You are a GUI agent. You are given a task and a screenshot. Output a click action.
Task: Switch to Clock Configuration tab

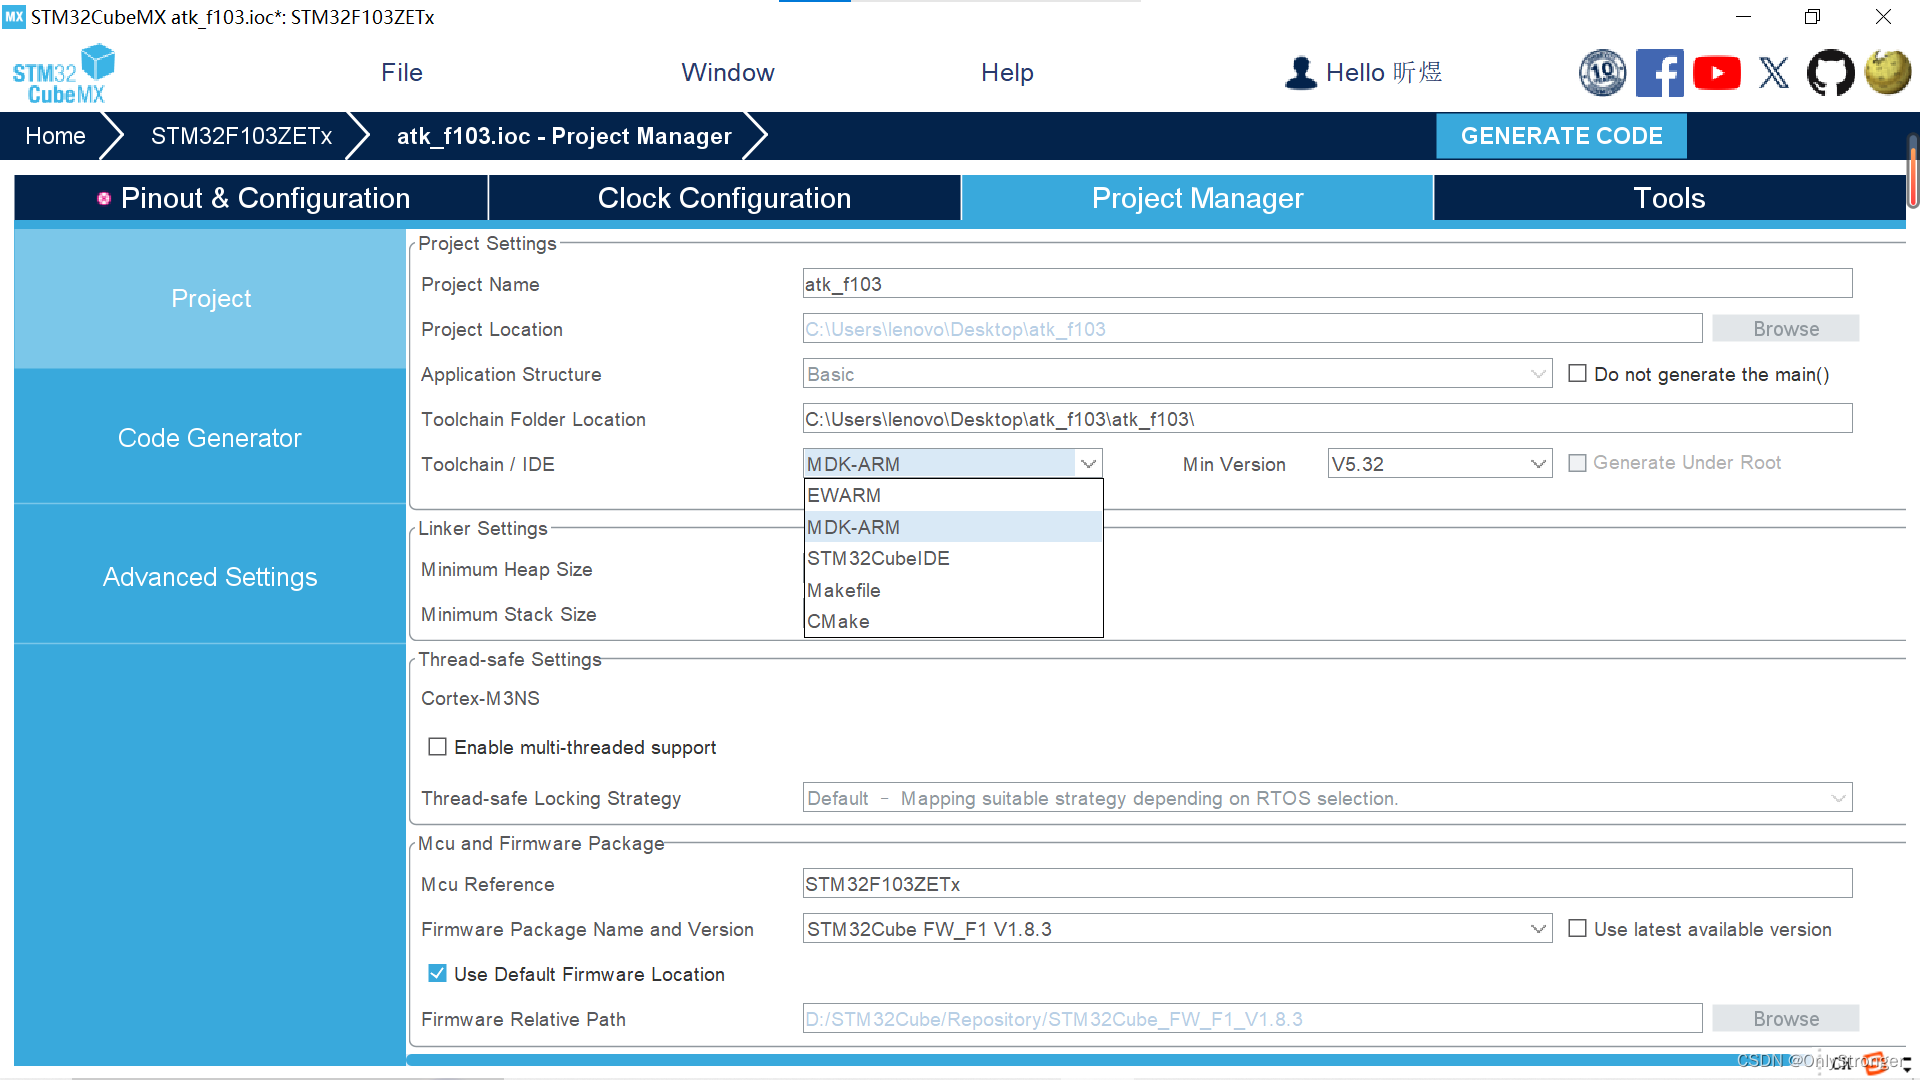pyautogui.click(x=724, y=198)
